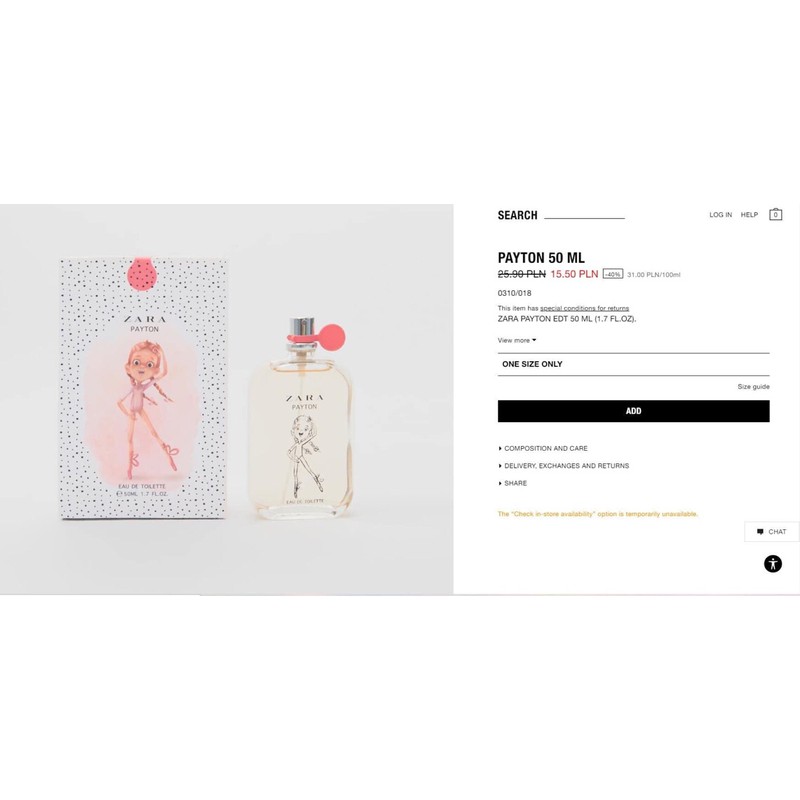Click the search input line

pos(584,215)
